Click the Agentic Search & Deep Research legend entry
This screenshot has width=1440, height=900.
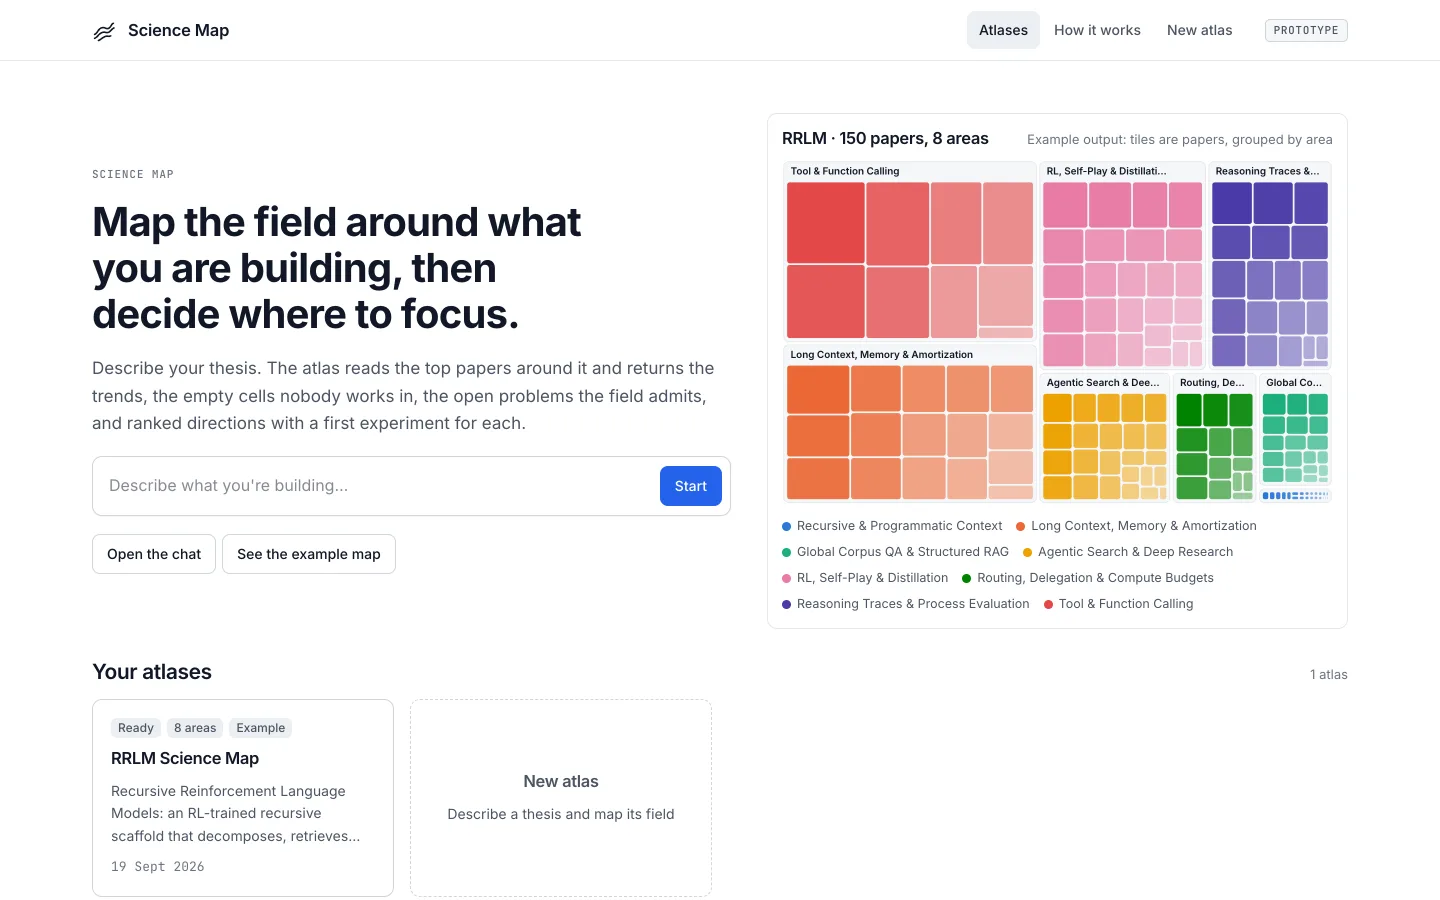click(1128, 552)
